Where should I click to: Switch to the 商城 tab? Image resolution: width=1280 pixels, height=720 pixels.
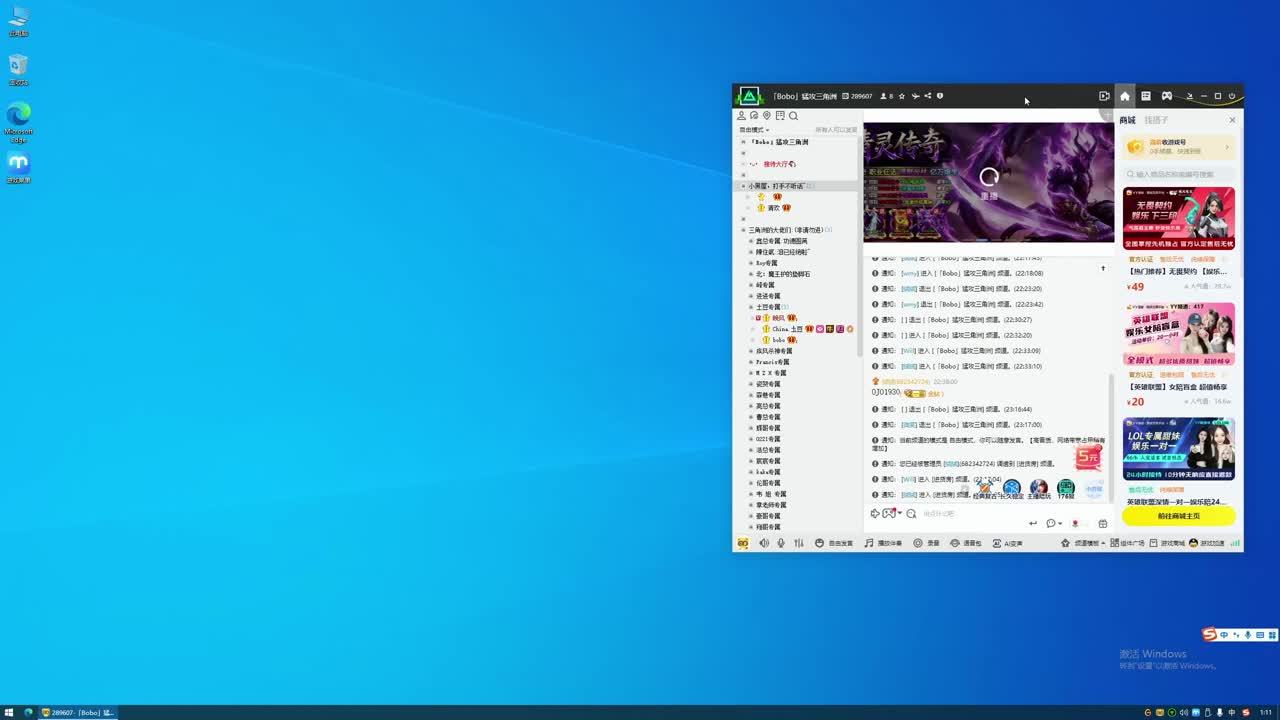pyautogui.click(x=1128, y=120)
